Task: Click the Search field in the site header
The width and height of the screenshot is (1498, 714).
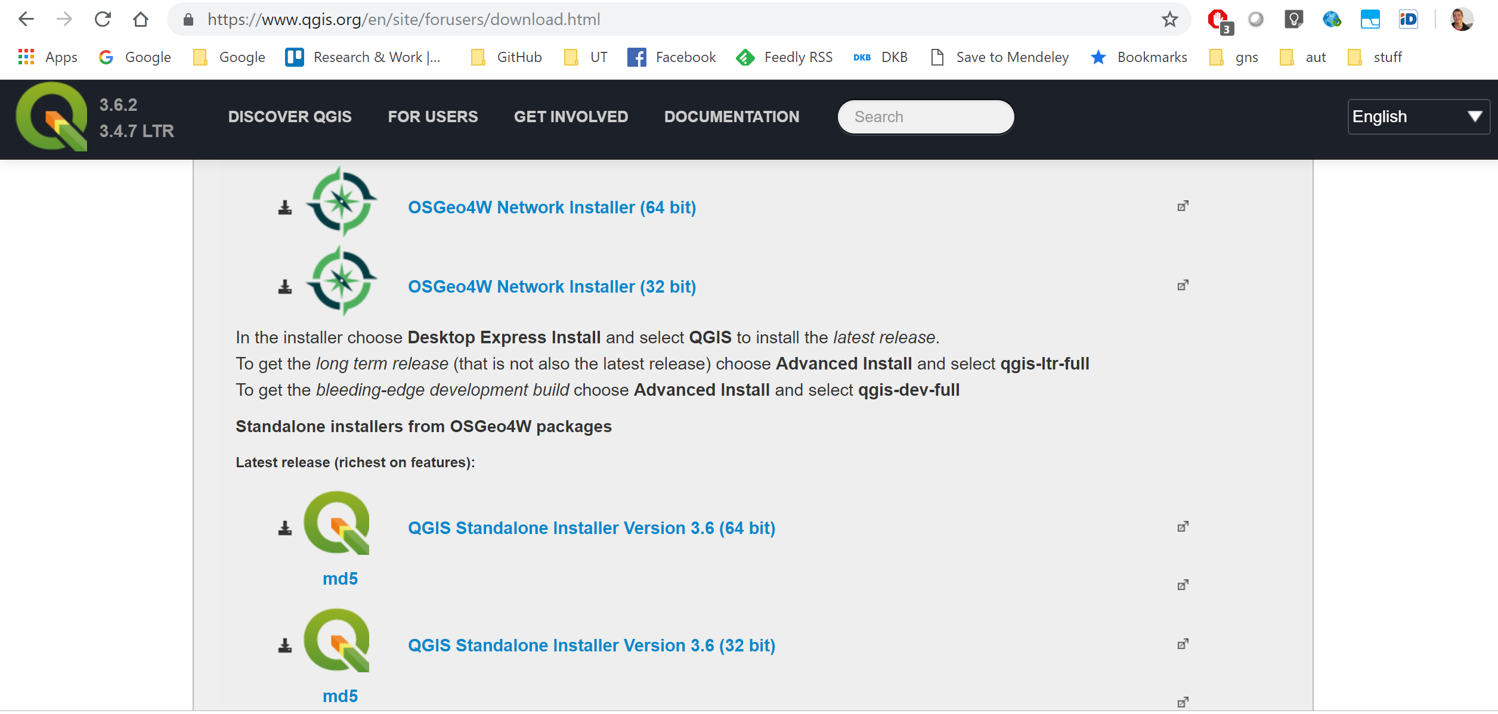Action: point(925,117)
